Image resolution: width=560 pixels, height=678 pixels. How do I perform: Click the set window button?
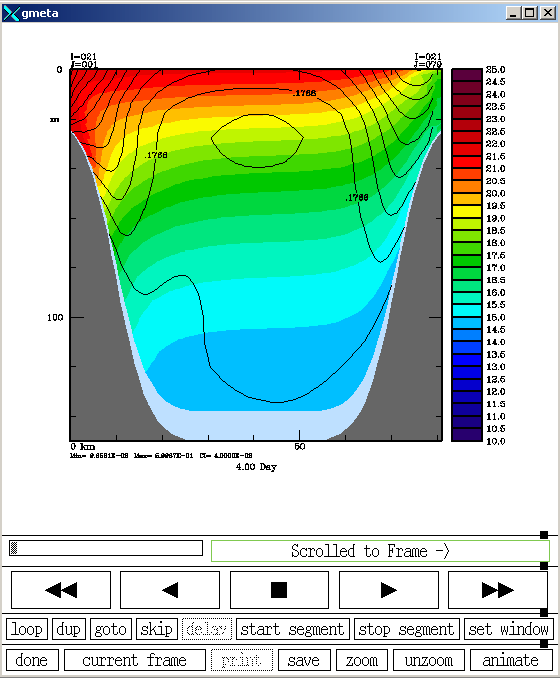[x=509, y=629]
